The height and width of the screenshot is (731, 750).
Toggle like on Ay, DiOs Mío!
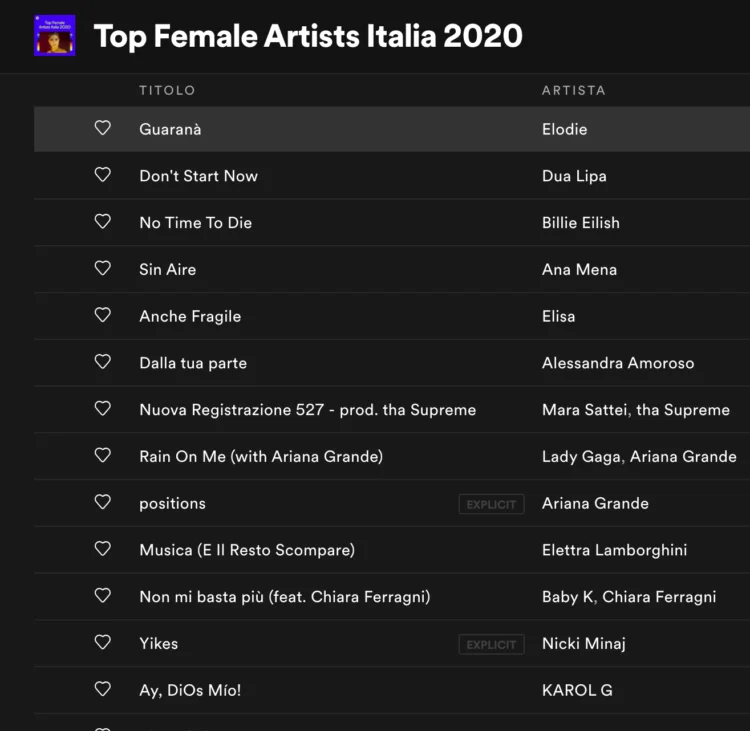pyautogui.click(x=102, y=689)
